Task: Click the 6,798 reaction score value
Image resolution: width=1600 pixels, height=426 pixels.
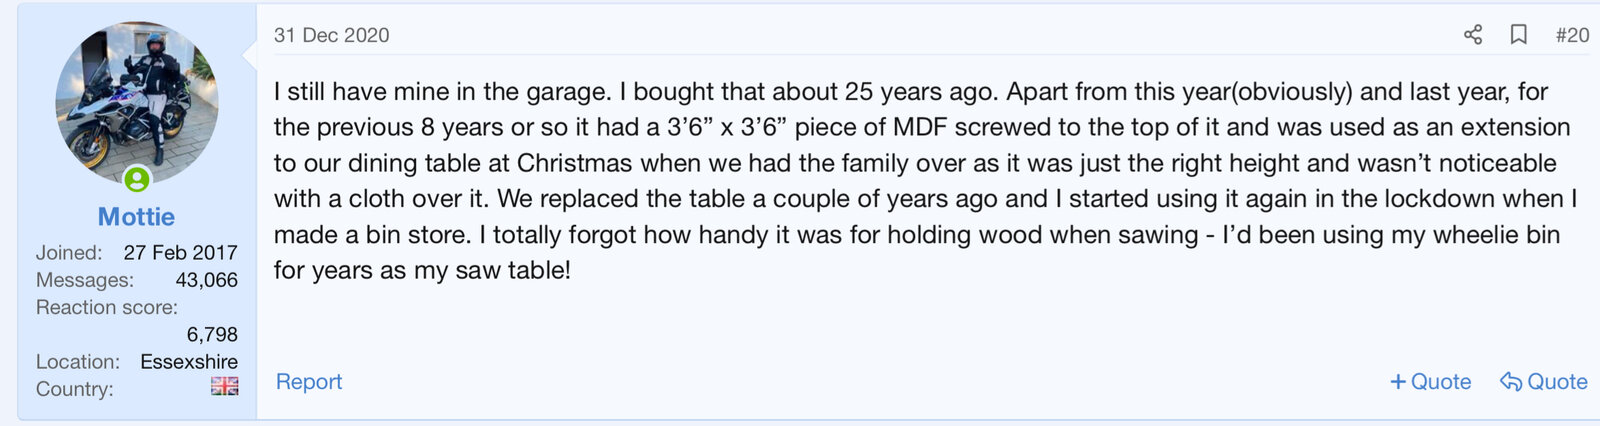Action: (x=212, y=334)
